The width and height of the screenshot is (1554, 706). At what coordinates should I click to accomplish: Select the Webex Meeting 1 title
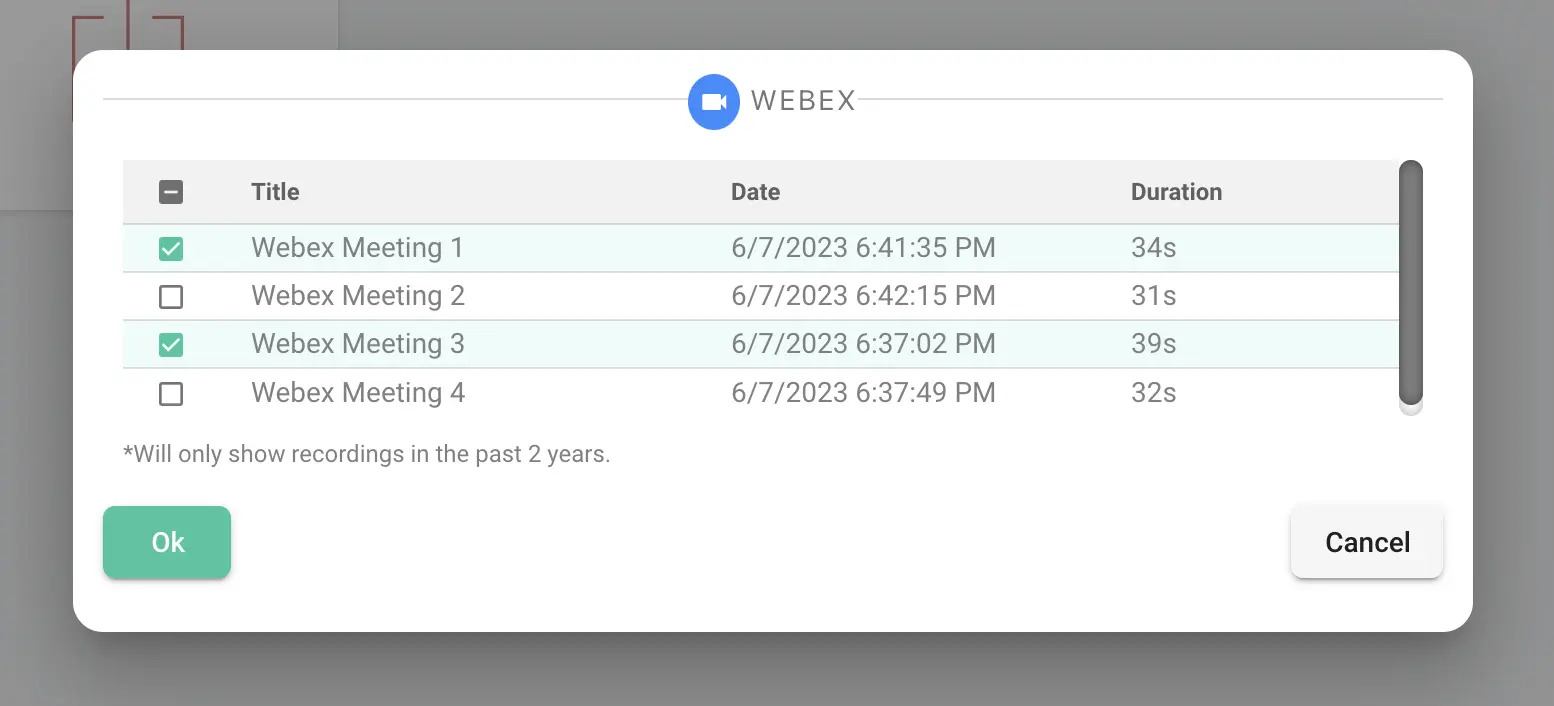(x=357, y=248)
